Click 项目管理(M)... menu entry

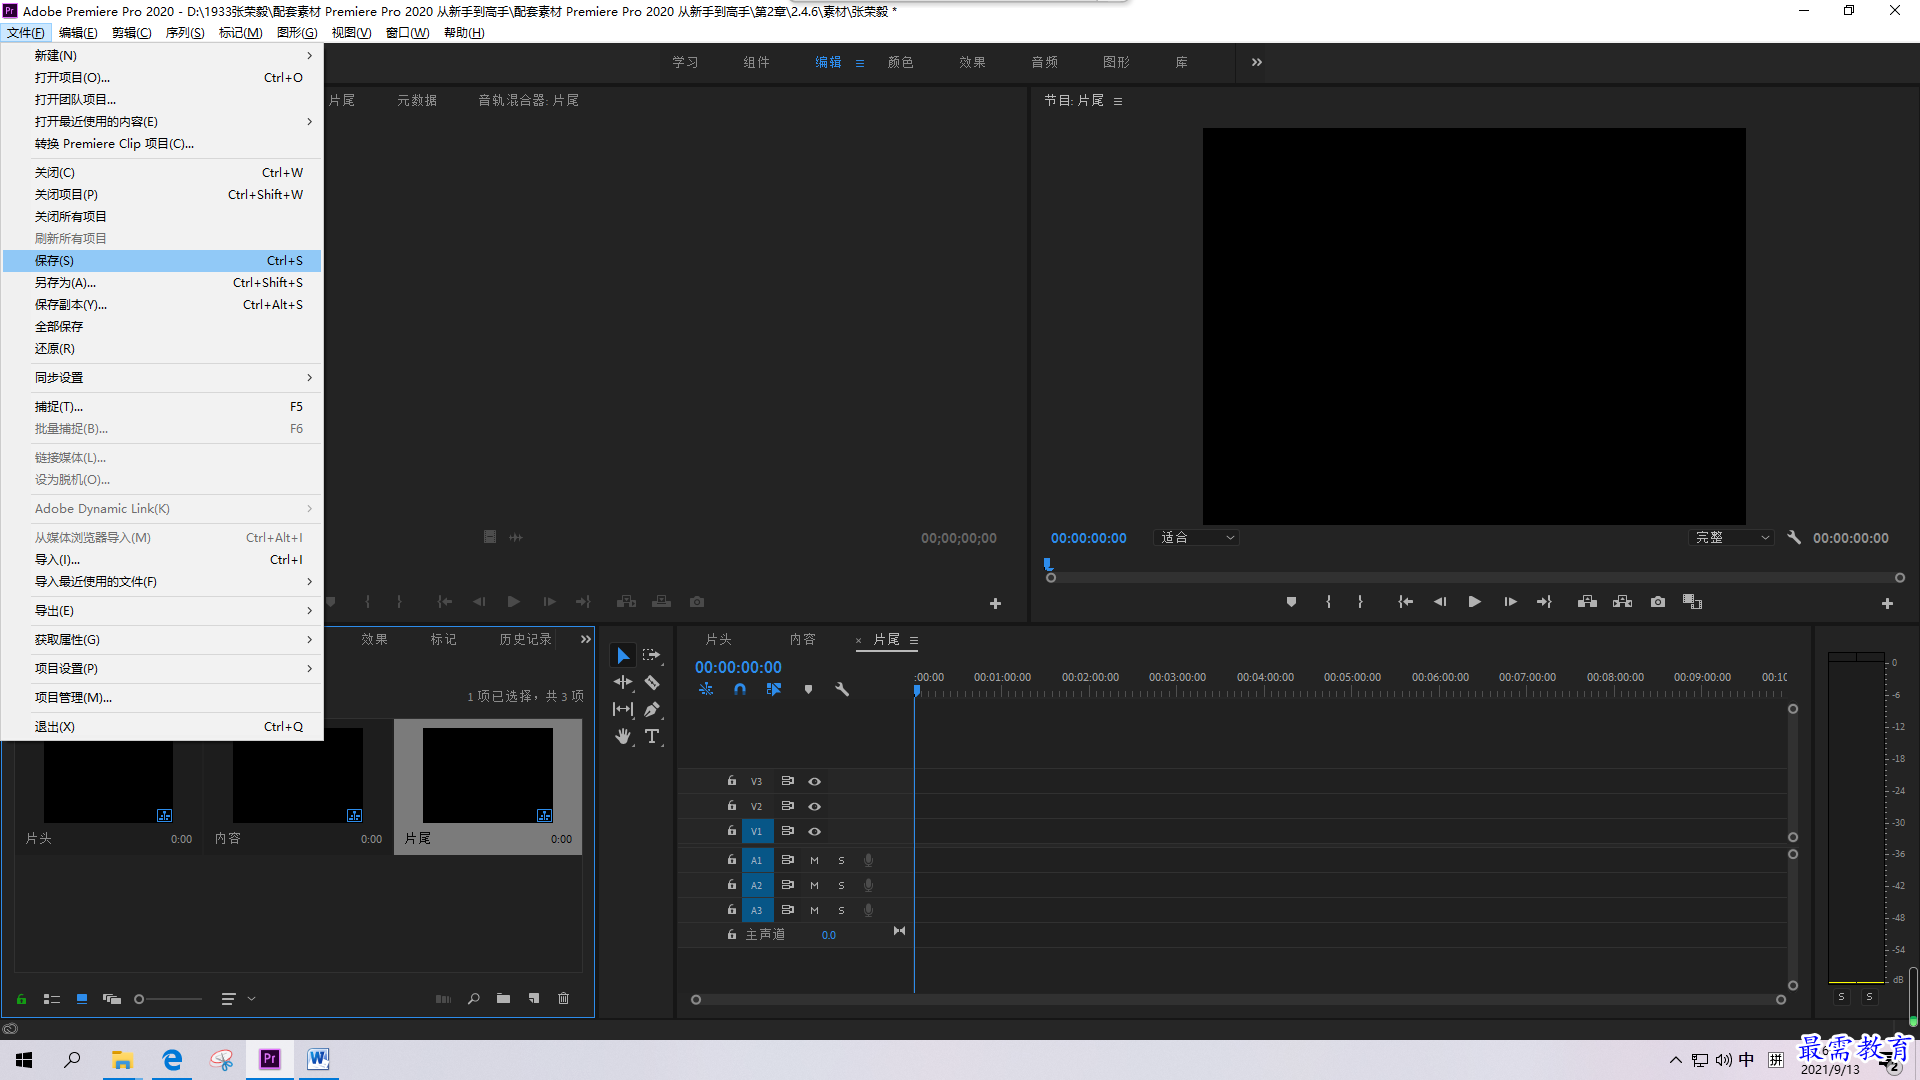coord(162,698)
